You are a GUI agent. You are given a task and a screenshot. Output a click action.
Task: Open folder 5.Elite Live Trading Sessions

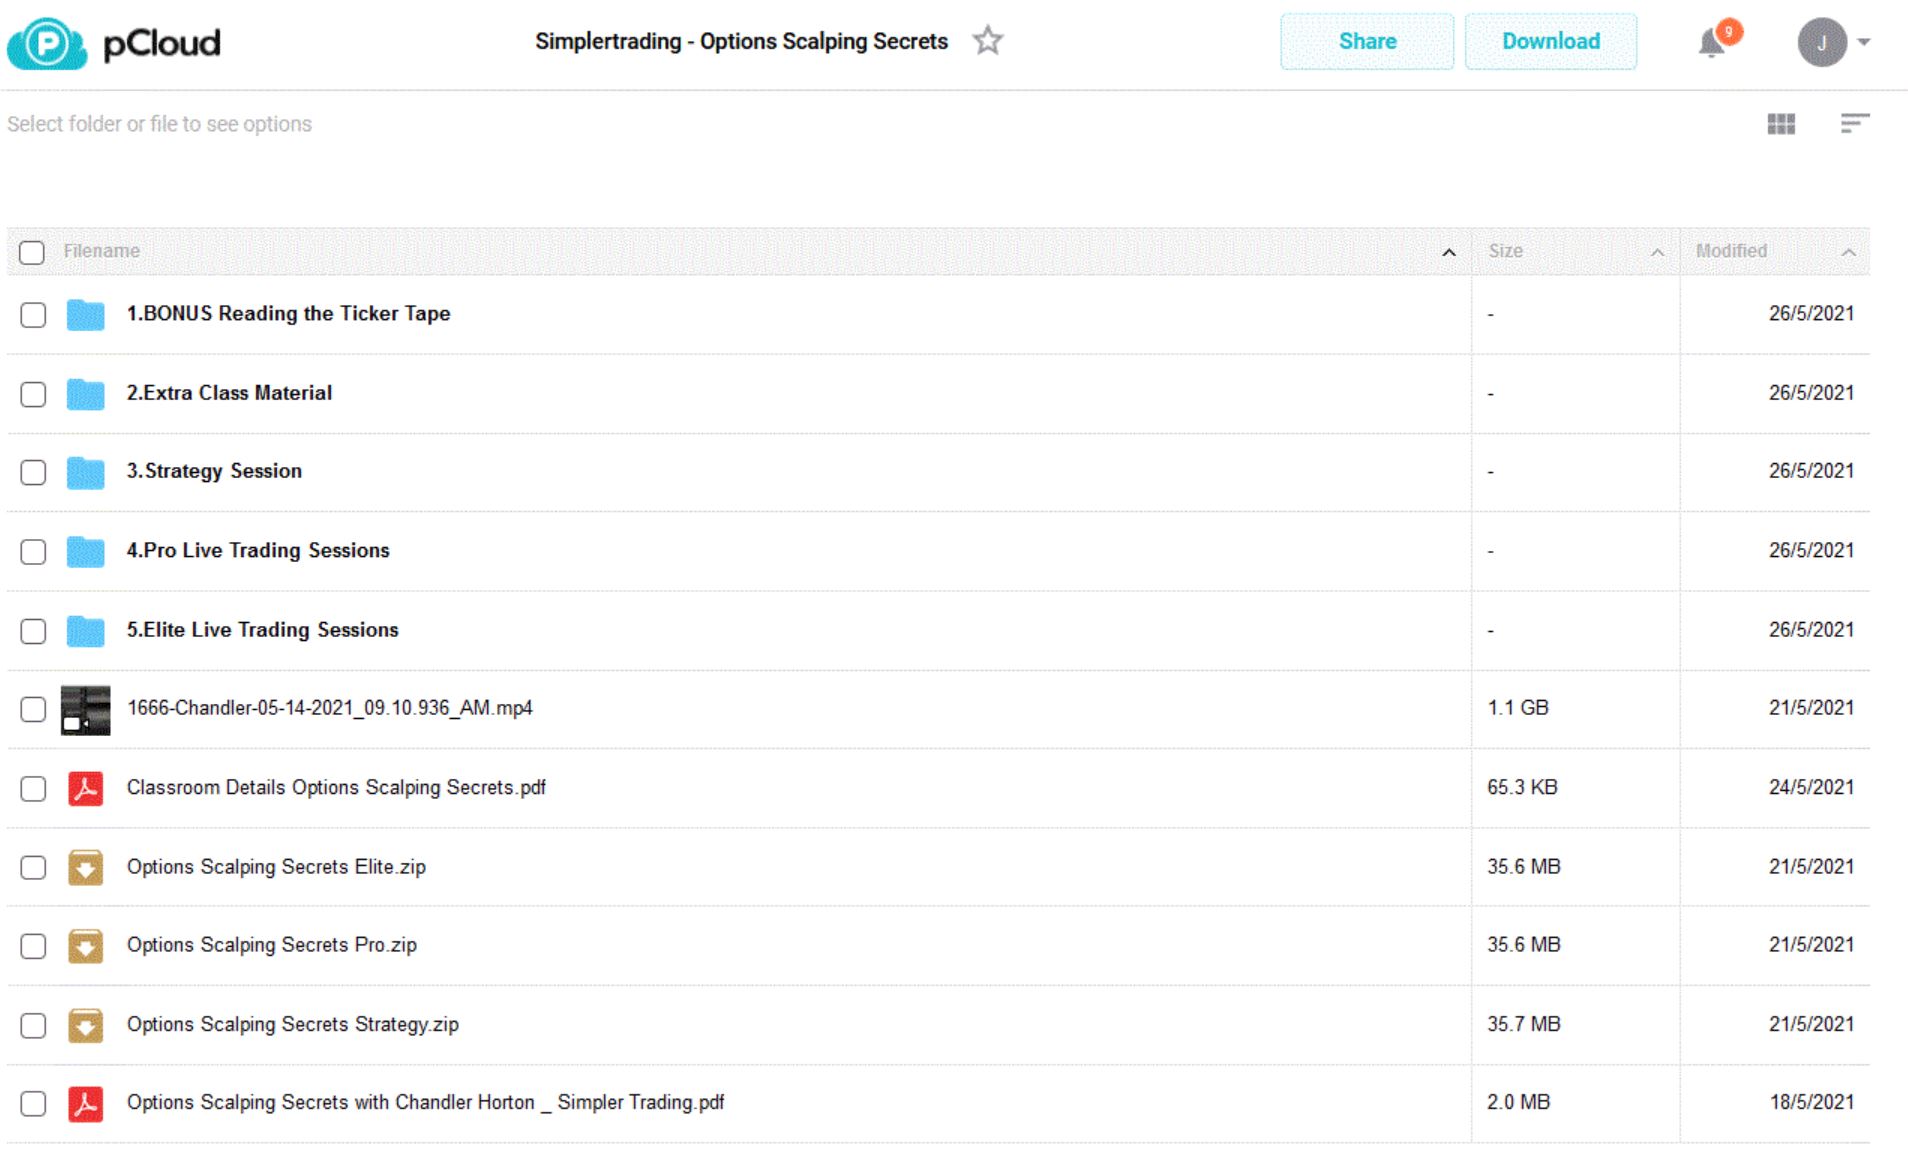[262, 630]
